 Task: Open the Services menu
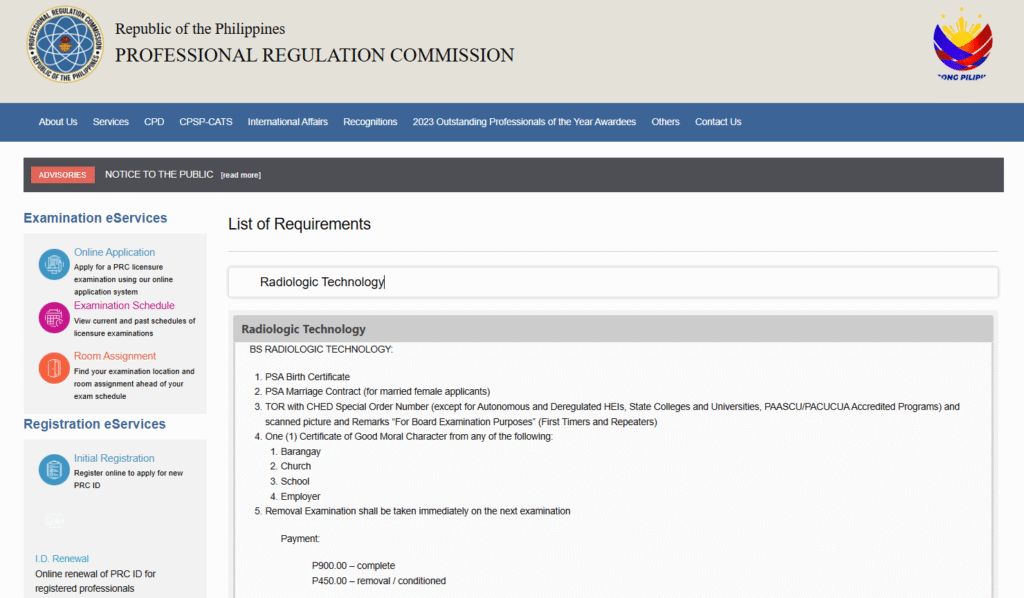pos(110,121)
